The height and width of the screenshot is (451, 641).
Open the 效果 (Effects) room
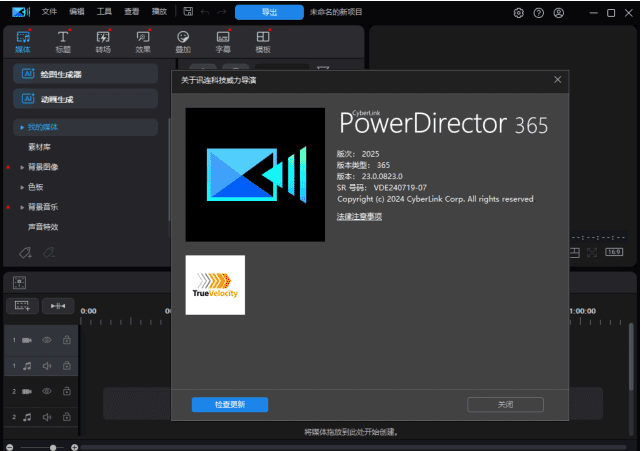pyautogui.click(x=143, y=42)
